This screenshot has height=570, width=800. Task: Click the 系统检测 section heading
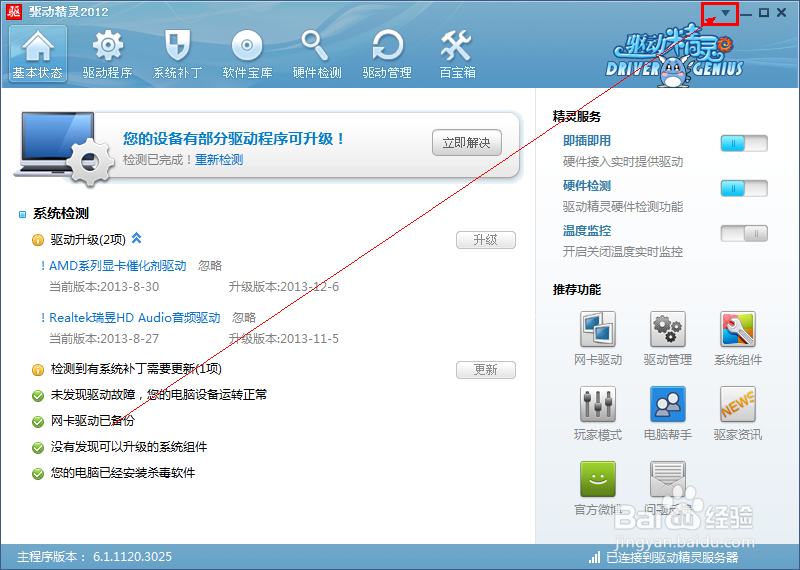coord(61,213)
